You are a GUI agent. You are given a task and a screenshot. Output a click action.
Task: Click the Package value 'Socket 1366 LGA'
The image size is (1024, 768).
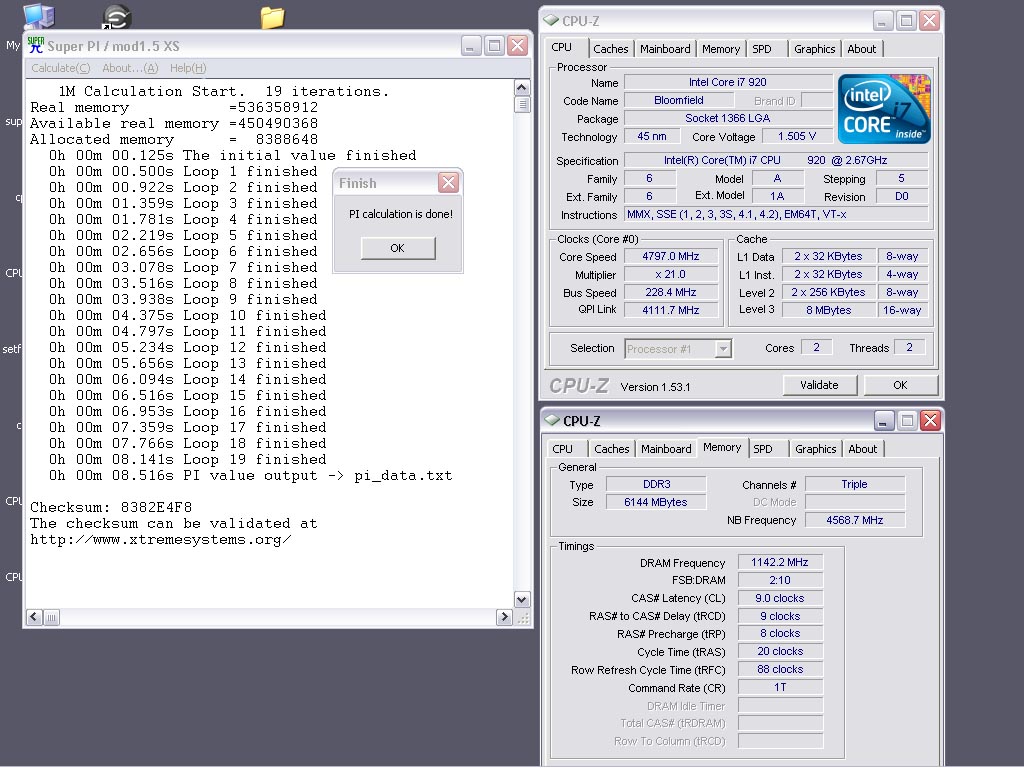(728, 118)
